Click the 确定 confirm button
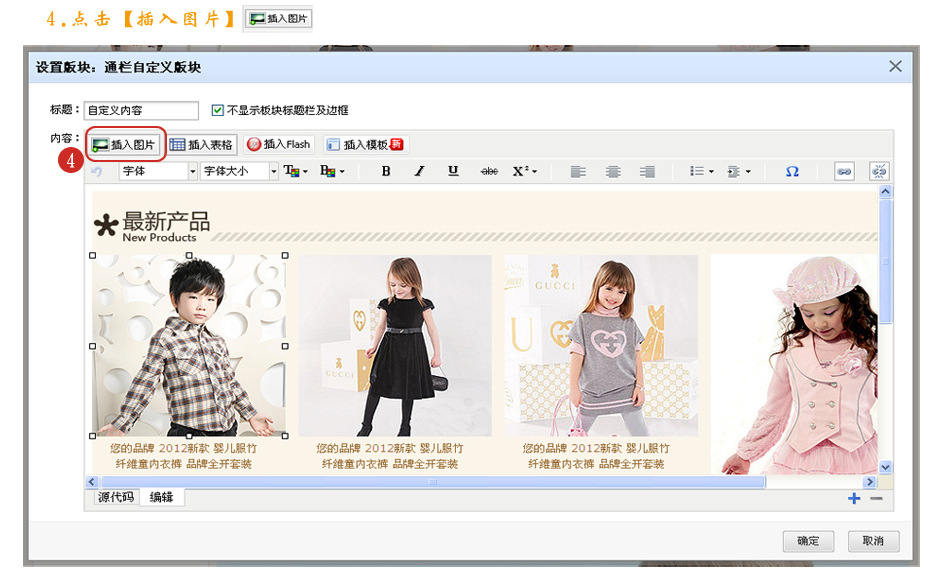This screenshot has width=950, height=577. [808, 541]
